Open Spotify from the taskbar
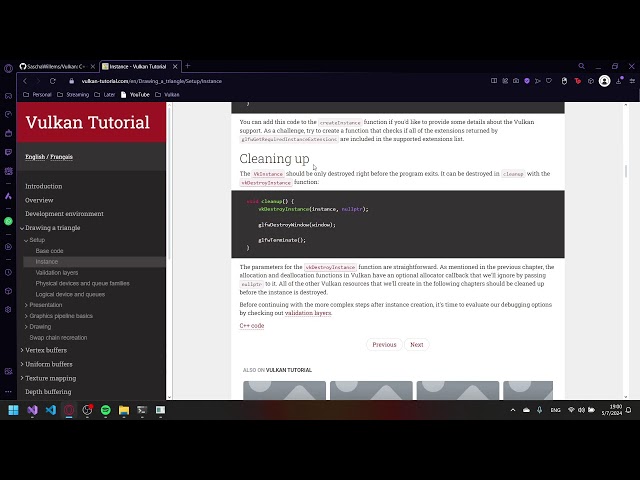This screenshot has width=640, height=480. tap(106, 410)
